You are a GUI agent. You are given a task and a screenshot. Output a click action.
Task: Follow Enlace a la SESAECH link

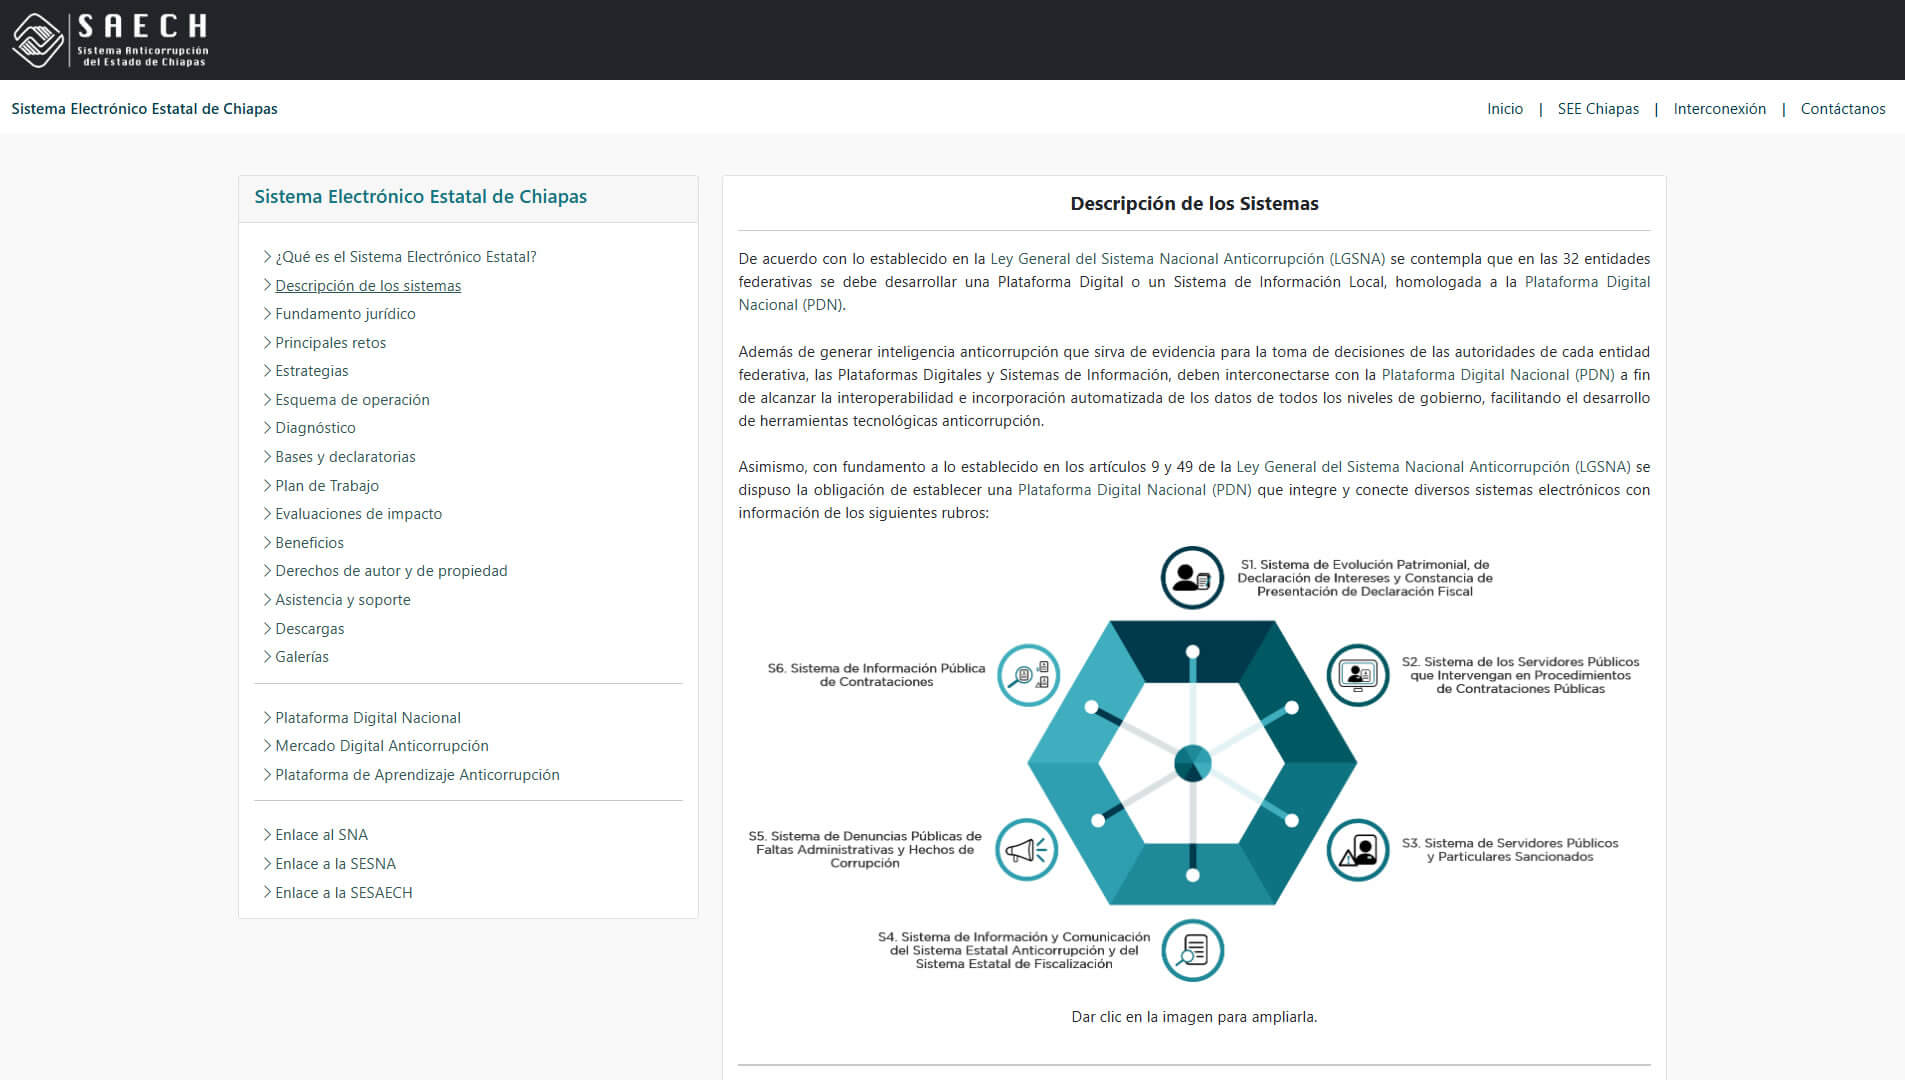(x=343, y=893)
